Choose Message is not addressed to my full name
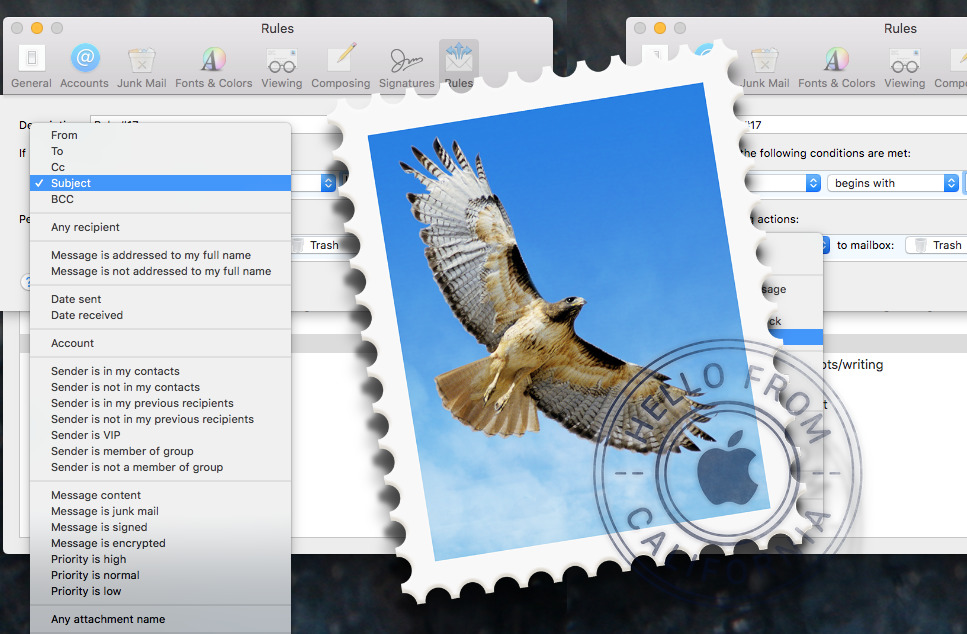Screen dimensions: 967x634 coord(160,271)
